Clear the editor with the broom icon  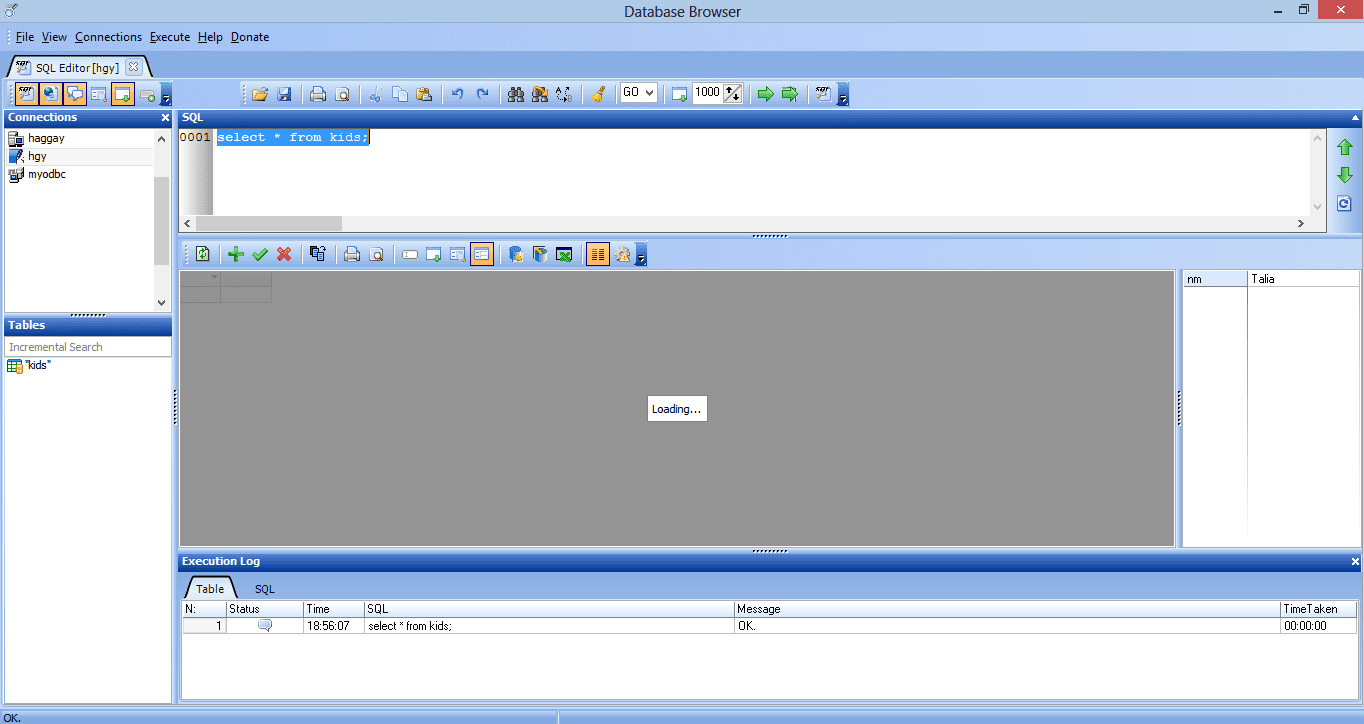pos(598,94)
